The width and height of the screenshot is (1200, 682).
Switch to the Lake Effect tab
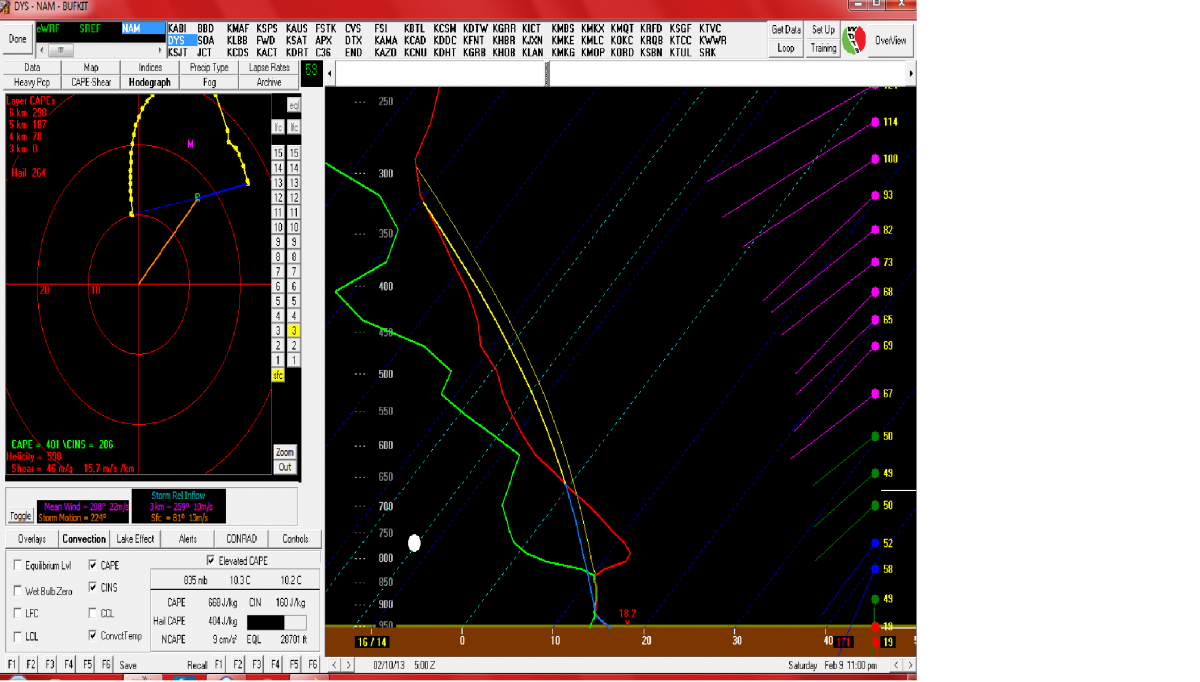(135, 539)
